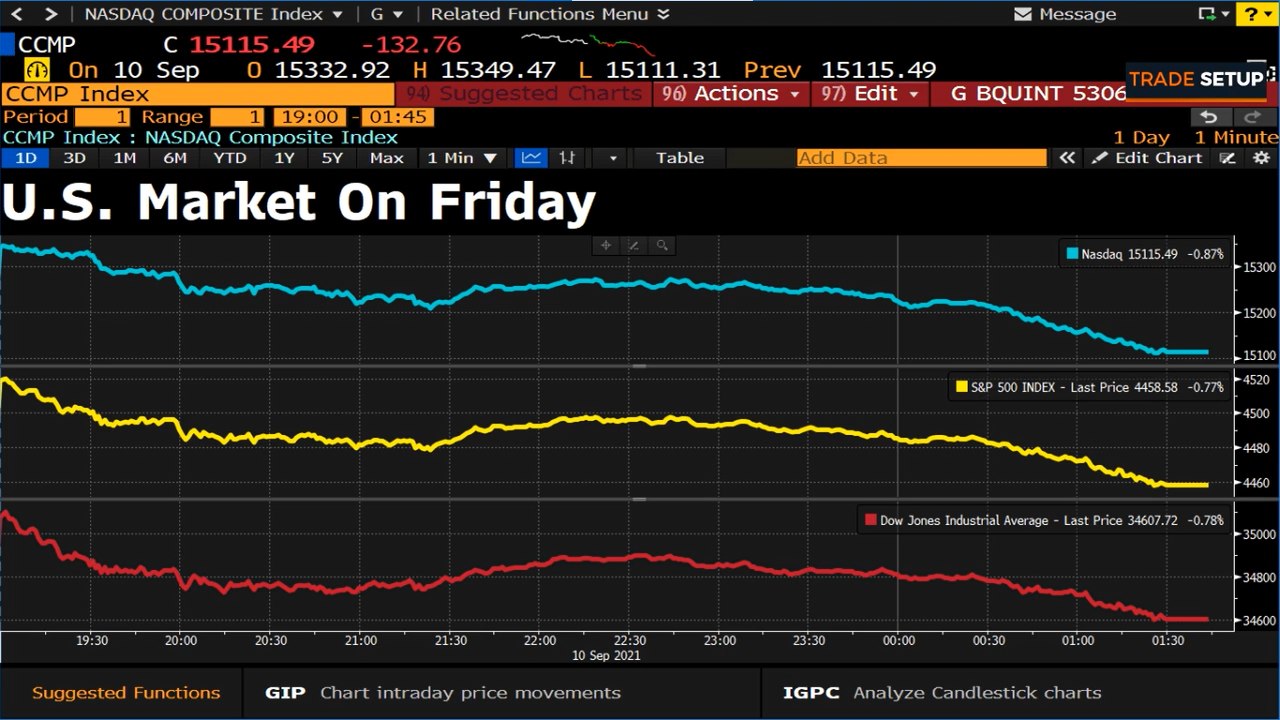Open 94) Suggested Charts
The height and width of the screenshot is (720, 1280).
pyautogui.click(x=524, y=94)
